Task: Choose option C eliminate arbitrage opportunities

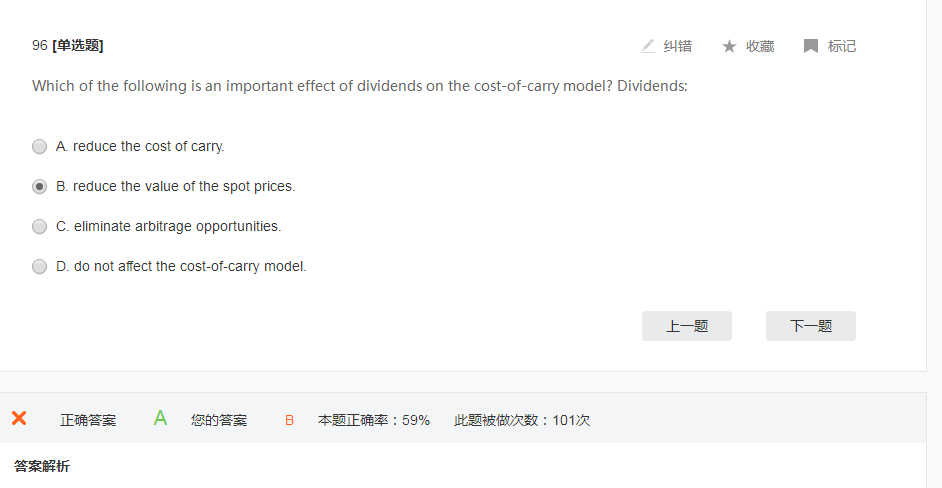Action: click(x=40, y=226)
